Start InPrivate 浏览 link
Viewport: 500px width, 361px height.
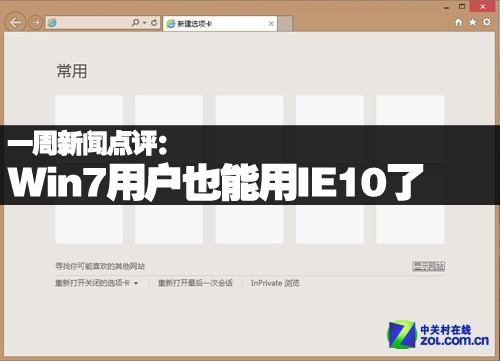(x=275, y=283)
